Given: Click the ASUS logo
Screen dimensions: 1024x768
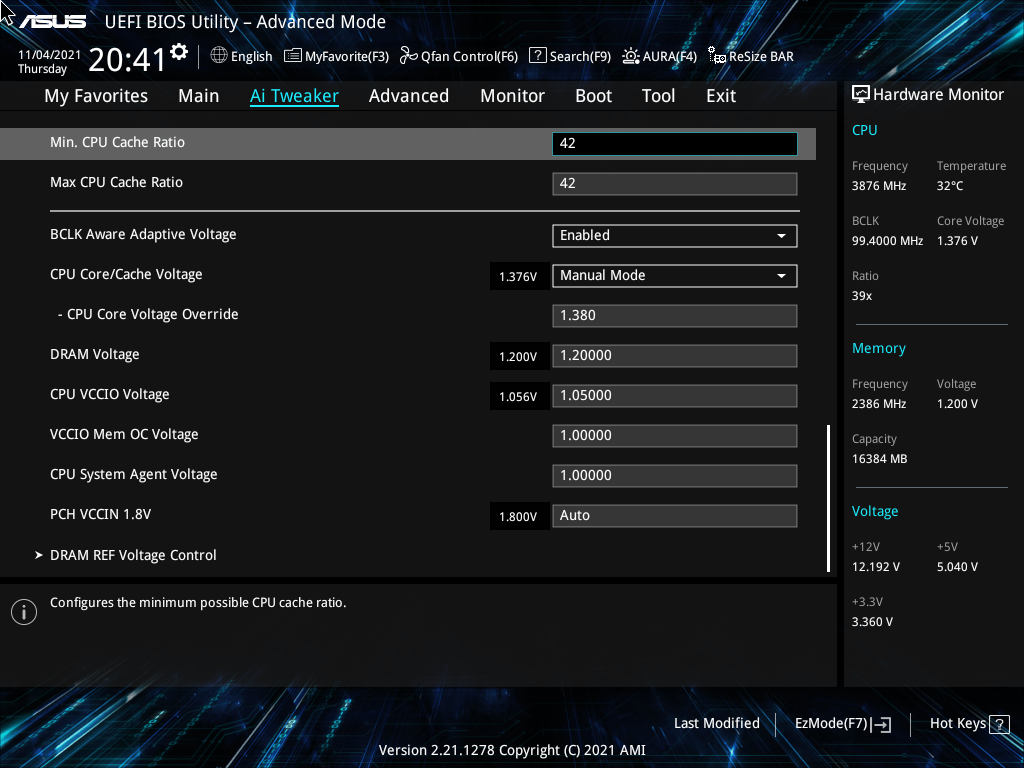Looking at the screenshot, I should [52, 22].
